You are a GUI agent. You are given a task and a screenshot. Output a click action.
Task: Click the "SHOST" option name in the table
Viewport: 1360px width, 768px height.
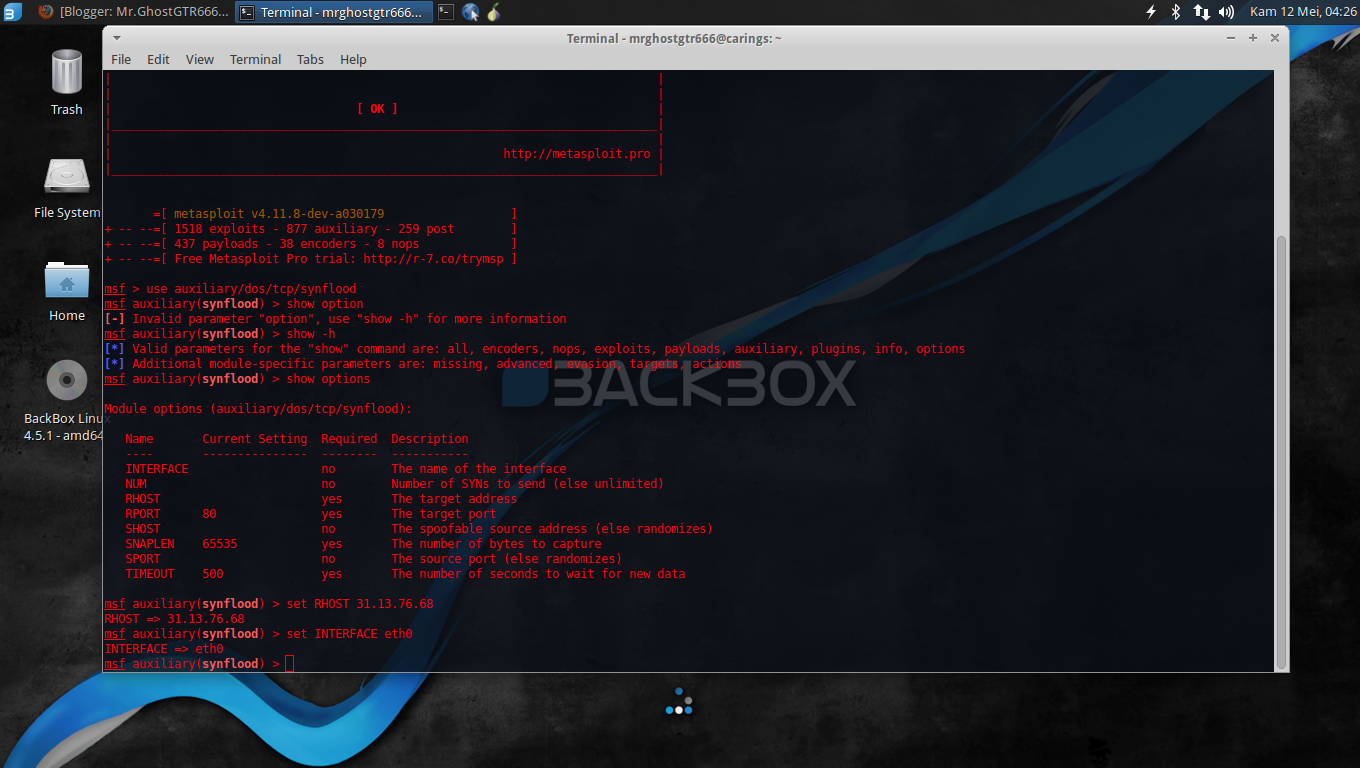pos(143,529)
